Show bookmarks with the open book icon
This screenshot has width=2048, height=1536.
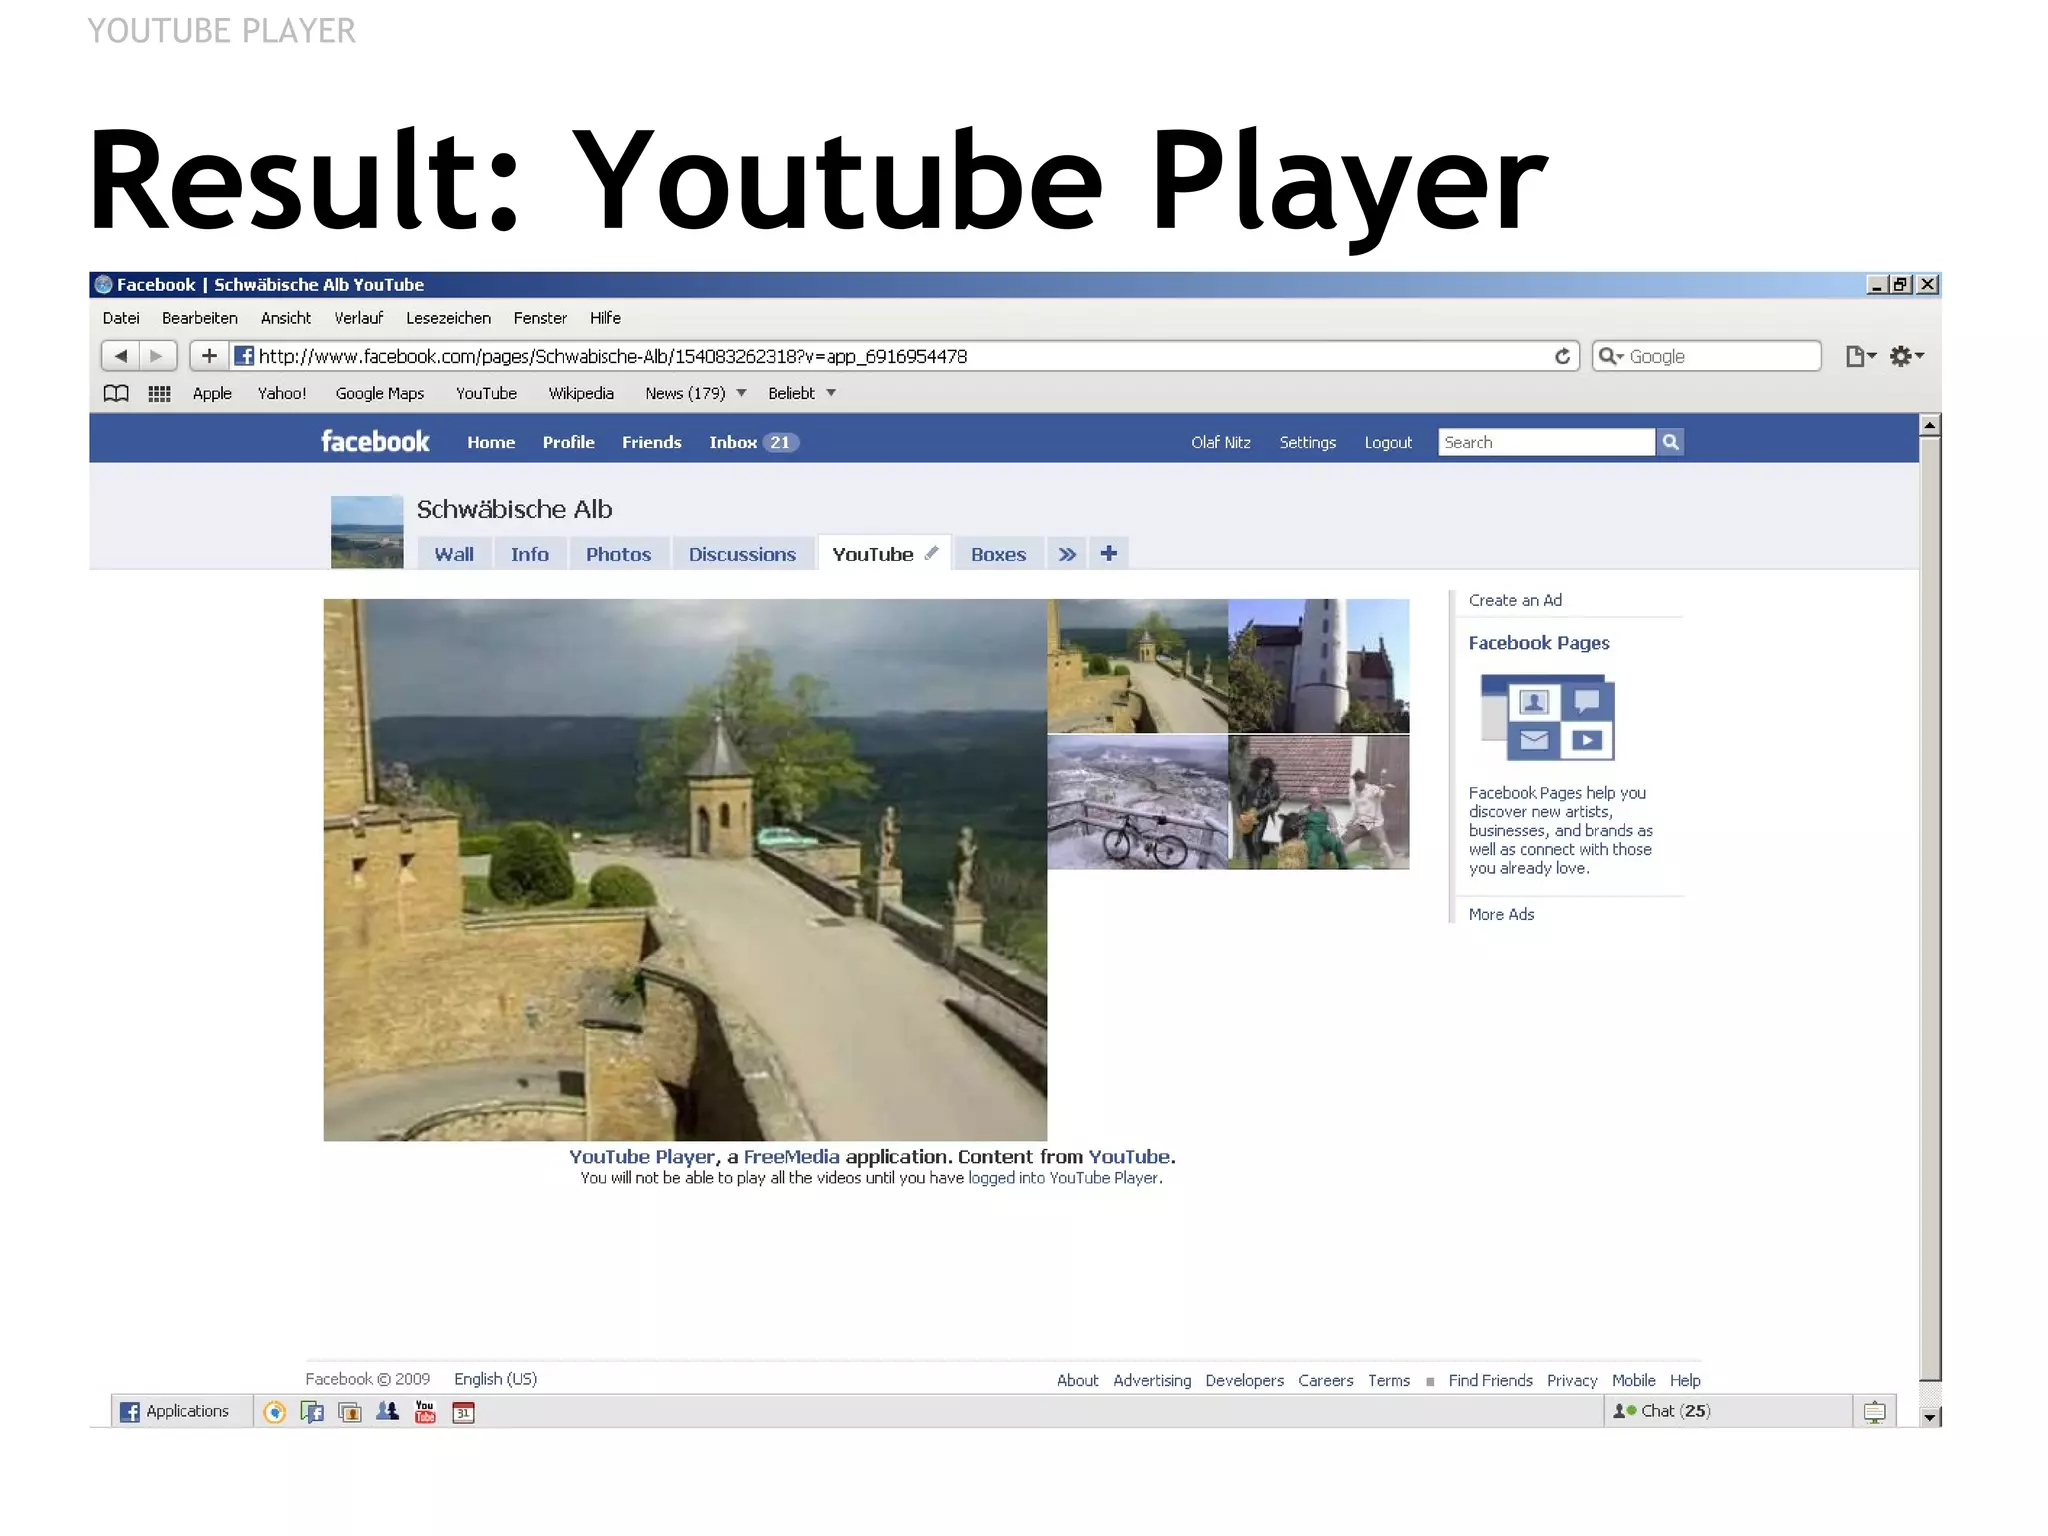tap(116, 393)
